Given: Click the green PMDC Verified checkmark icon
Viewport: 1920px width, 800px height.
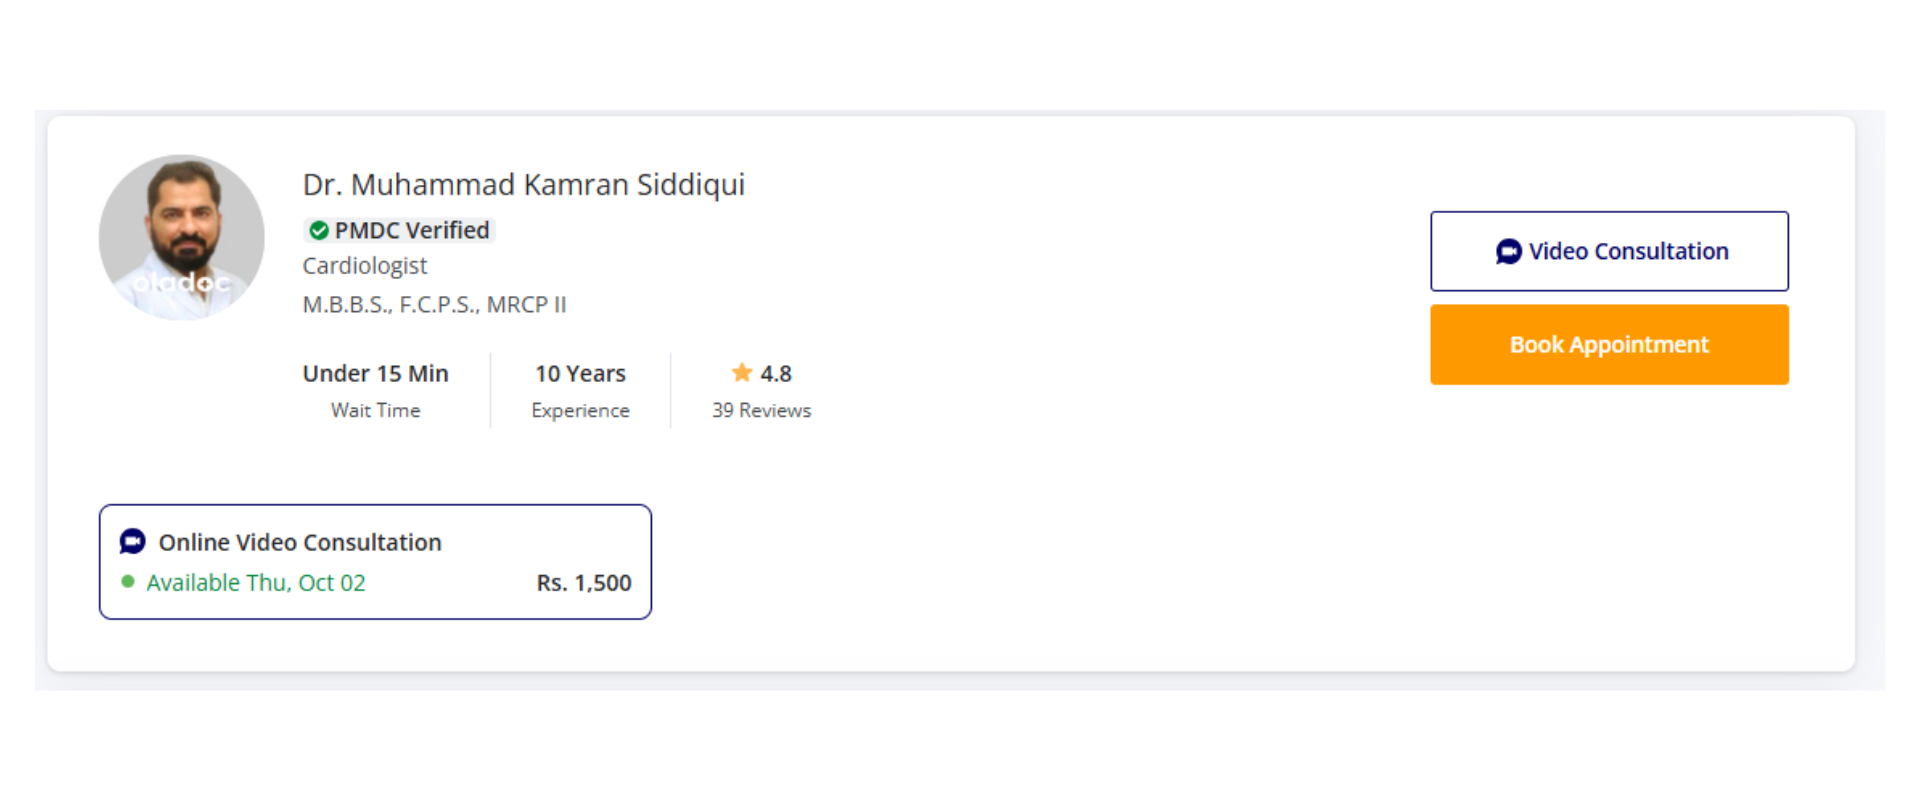Looking at the screenshot, I should pyautogui.click(x=319, y=231).
